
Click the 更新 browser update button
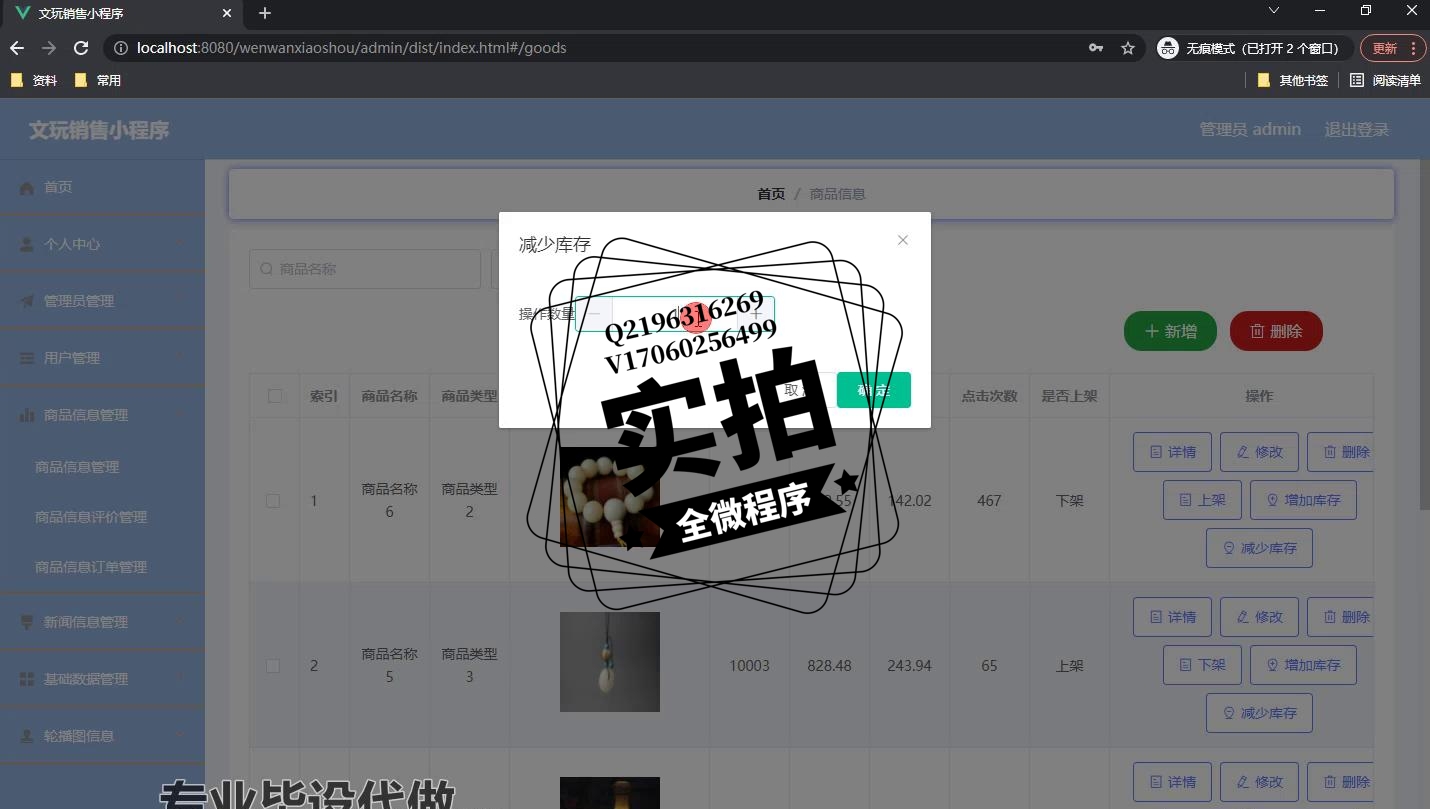point(1385,48)
